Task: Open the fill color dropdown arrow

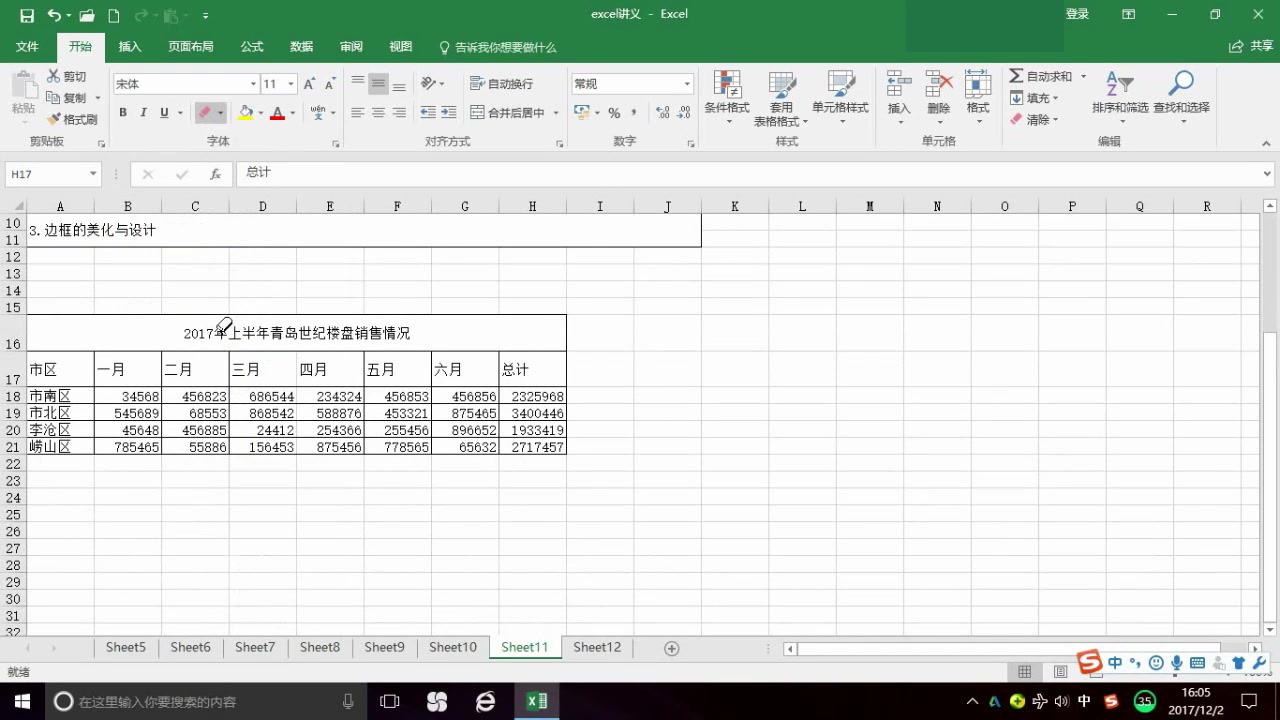Action: point(260,113)
